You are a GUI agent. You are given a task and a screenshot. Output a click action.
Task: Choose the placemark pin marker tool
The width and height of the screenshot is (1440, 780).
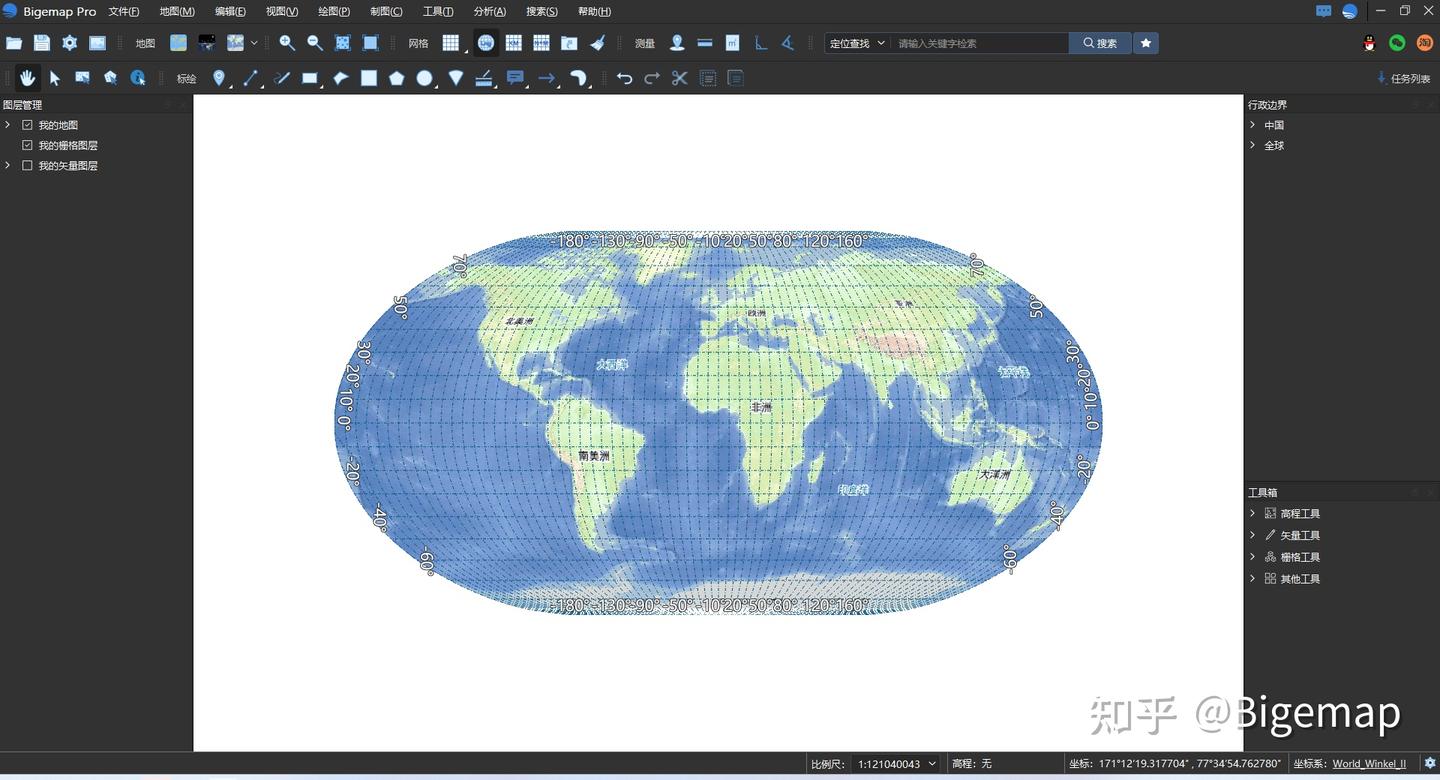(x=219, y=78)
